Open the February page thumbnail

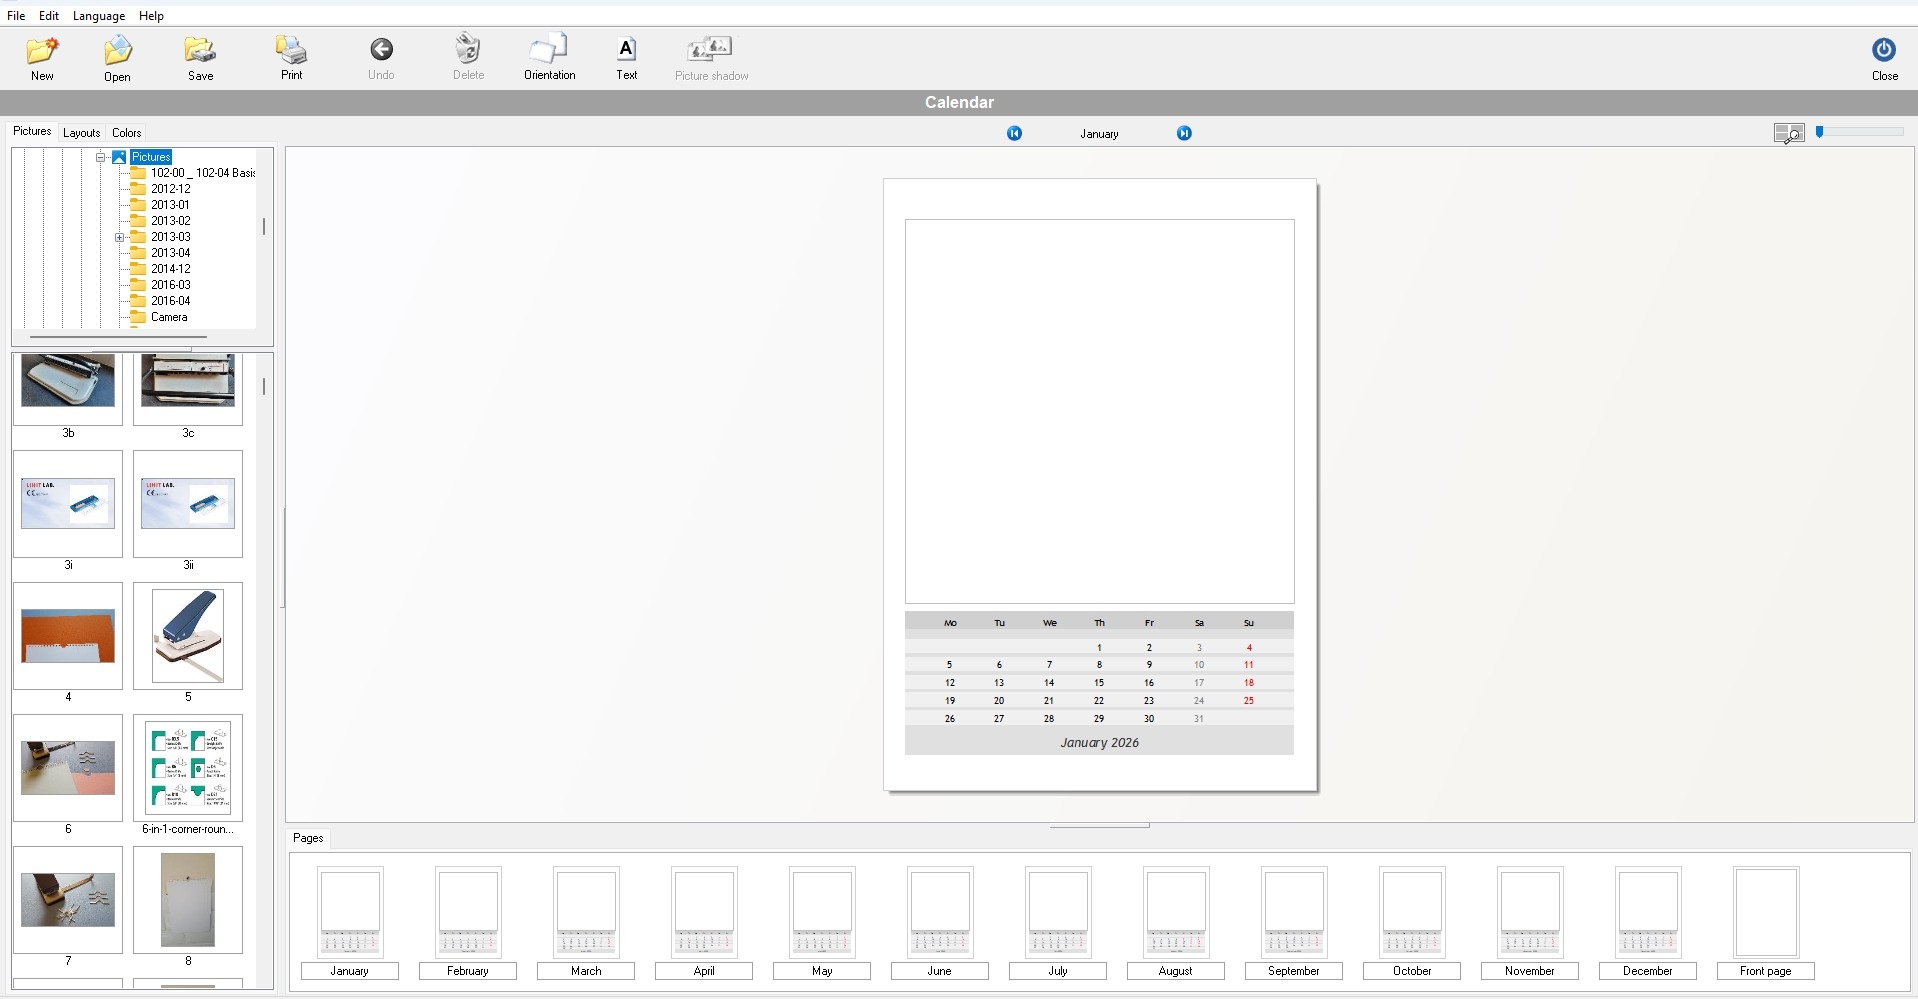coord(468,913)
